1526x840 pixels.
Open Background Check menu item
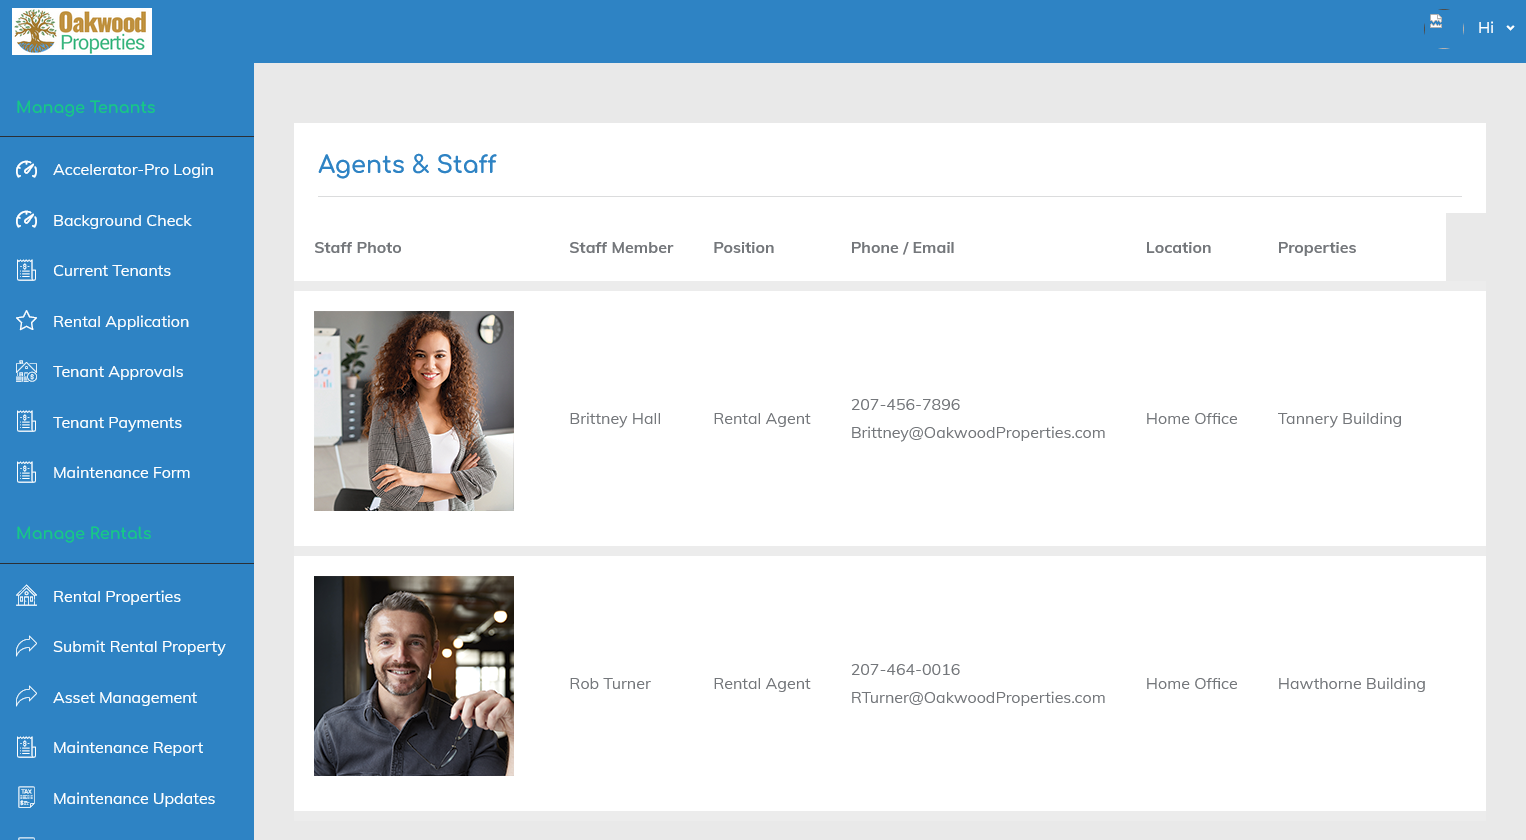click(122, 220)
